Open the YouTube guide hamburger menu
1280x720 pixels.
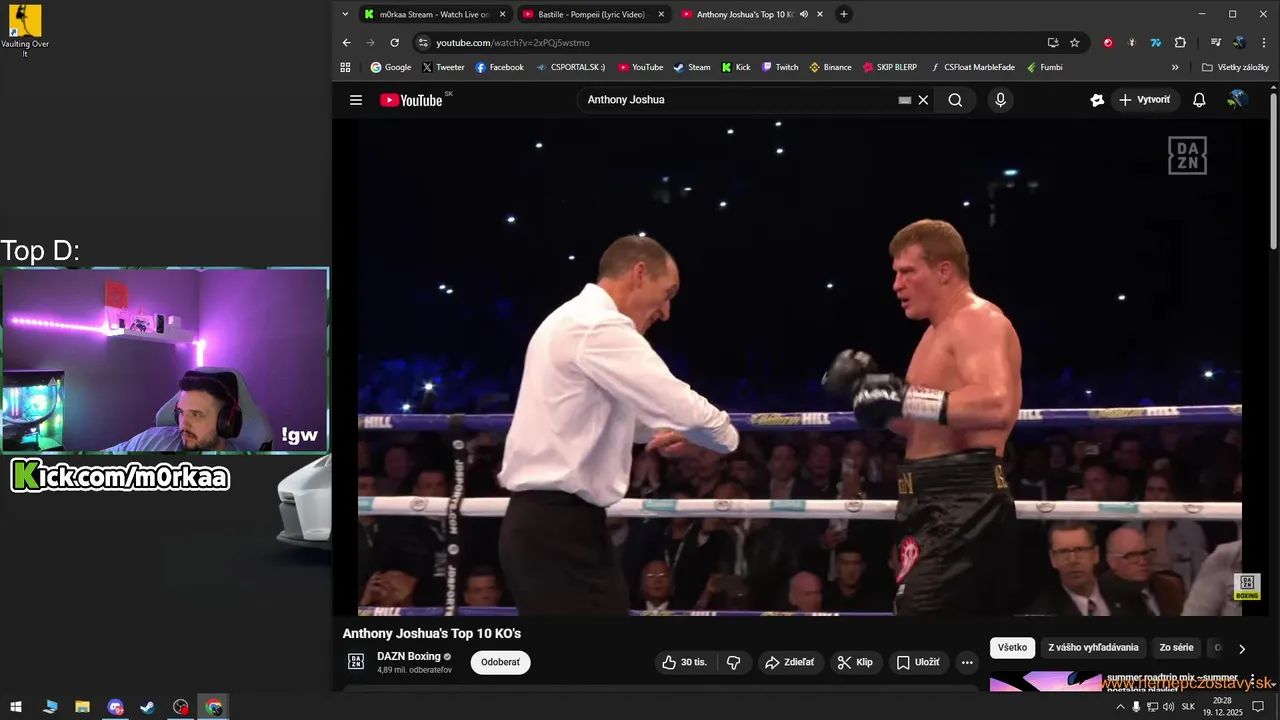point(356,100)
